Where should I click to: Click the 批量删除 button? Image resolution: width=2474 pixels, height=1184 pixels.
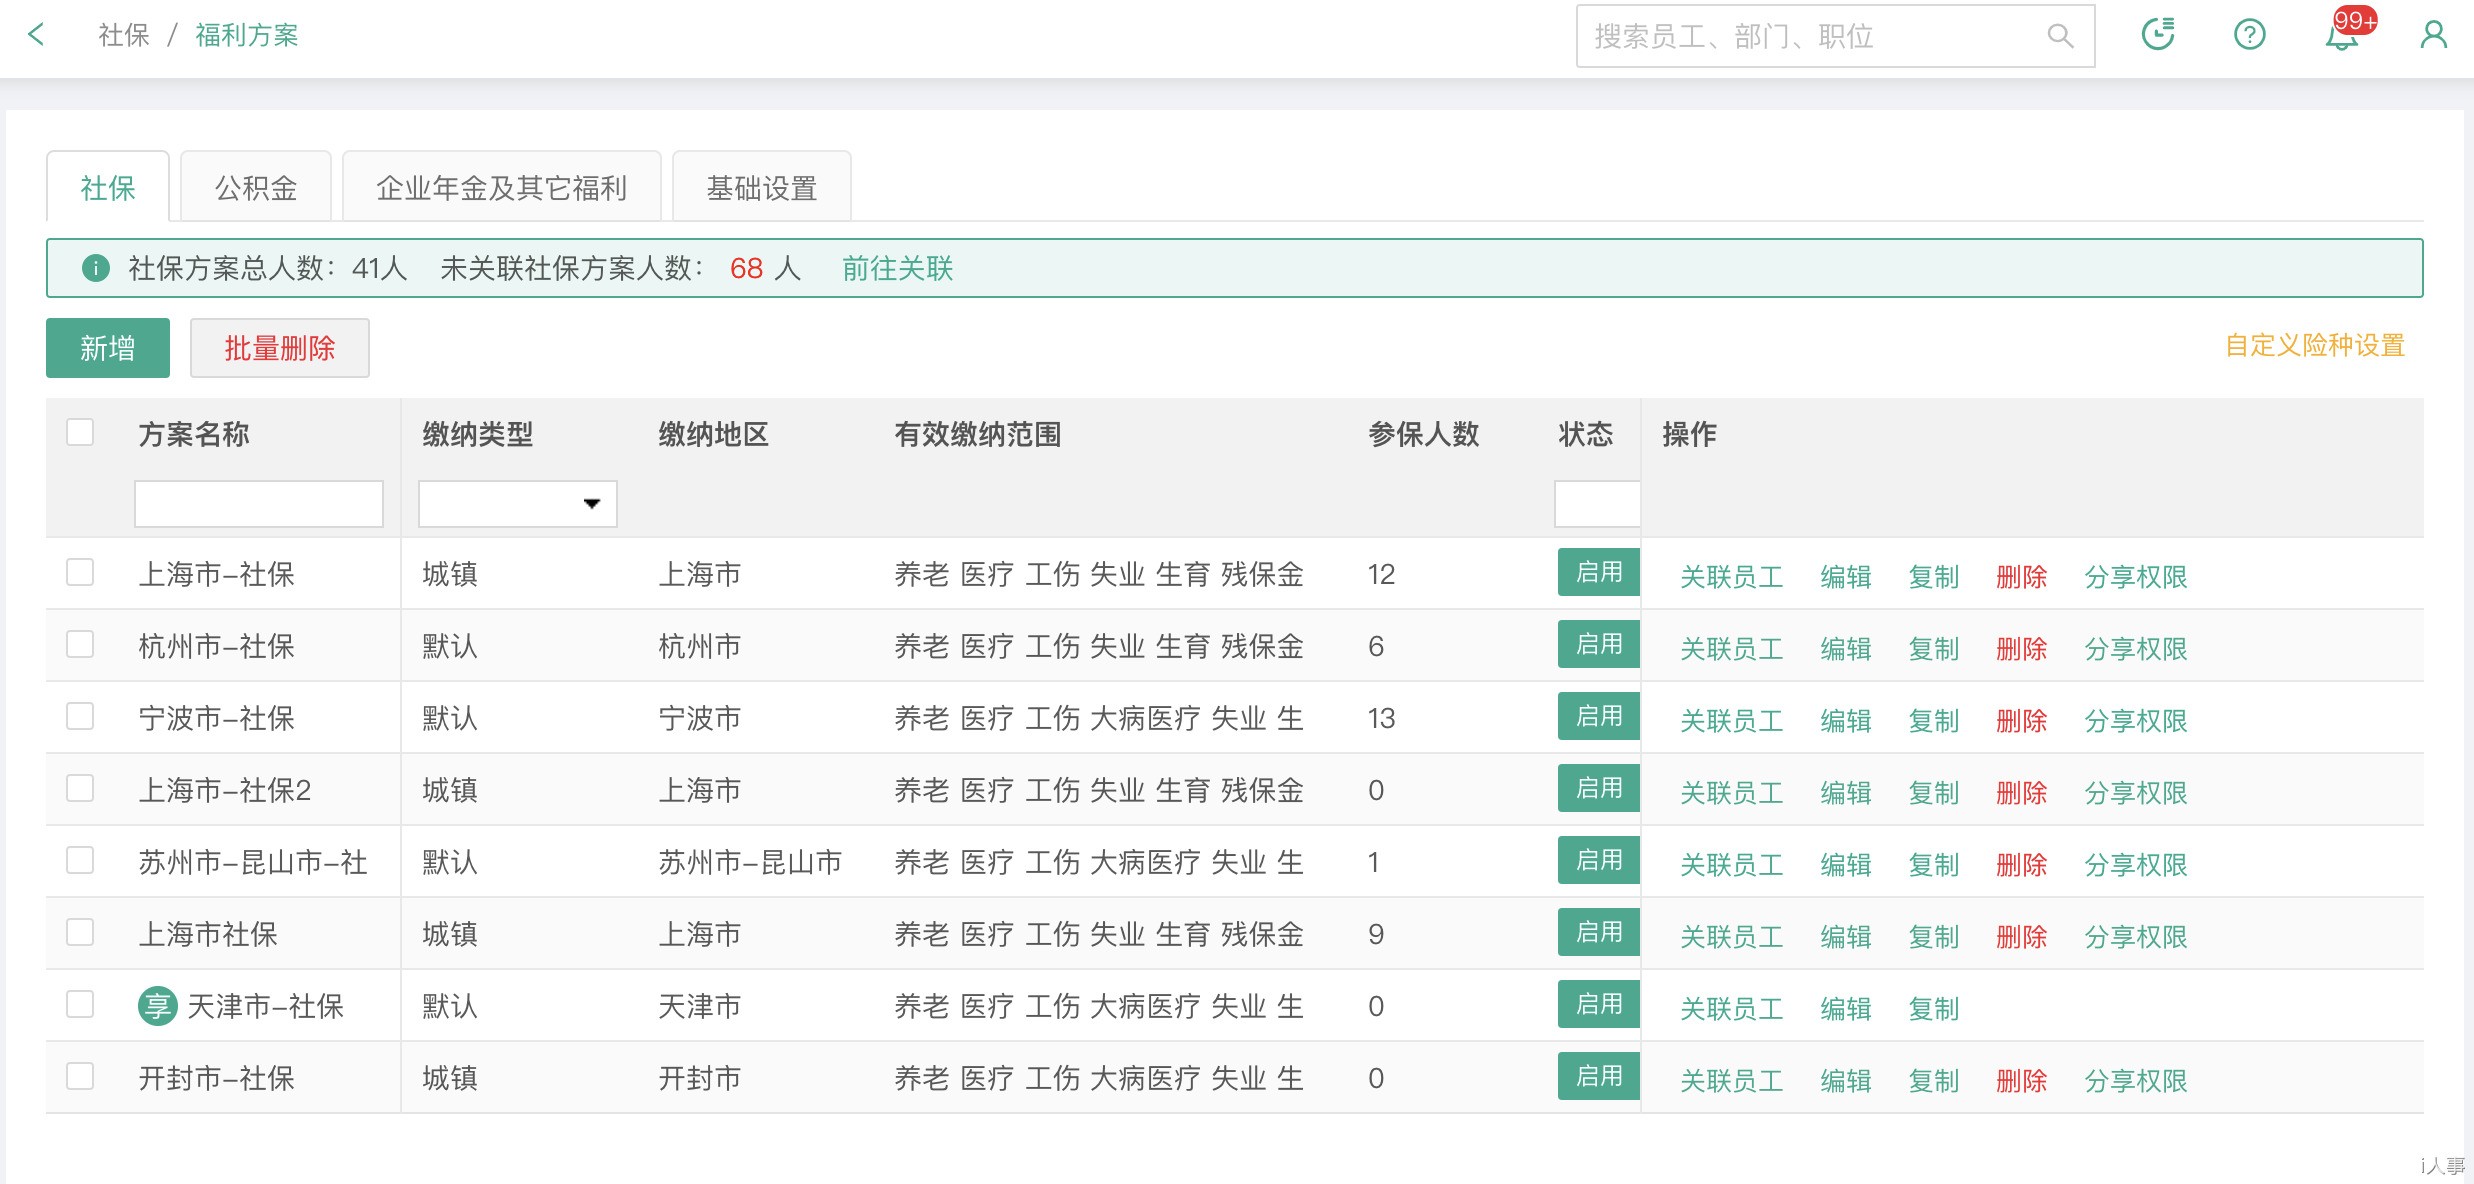click(x=279, y=347)
